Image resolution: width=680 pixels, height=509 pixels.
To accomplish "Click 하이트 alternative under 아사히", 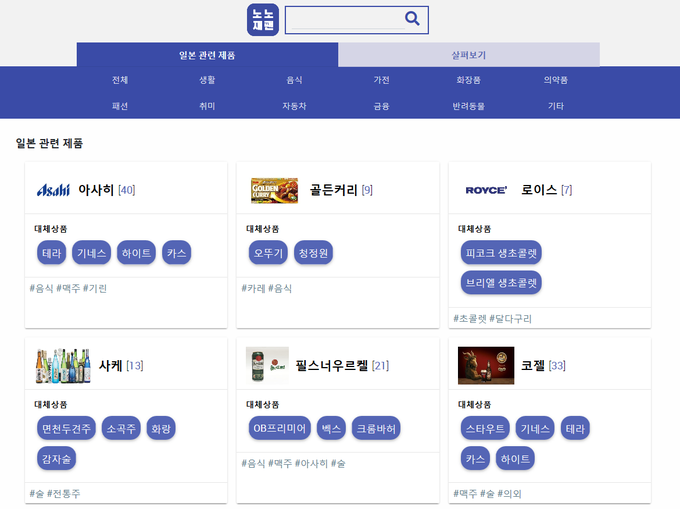I will pos(136,253).
